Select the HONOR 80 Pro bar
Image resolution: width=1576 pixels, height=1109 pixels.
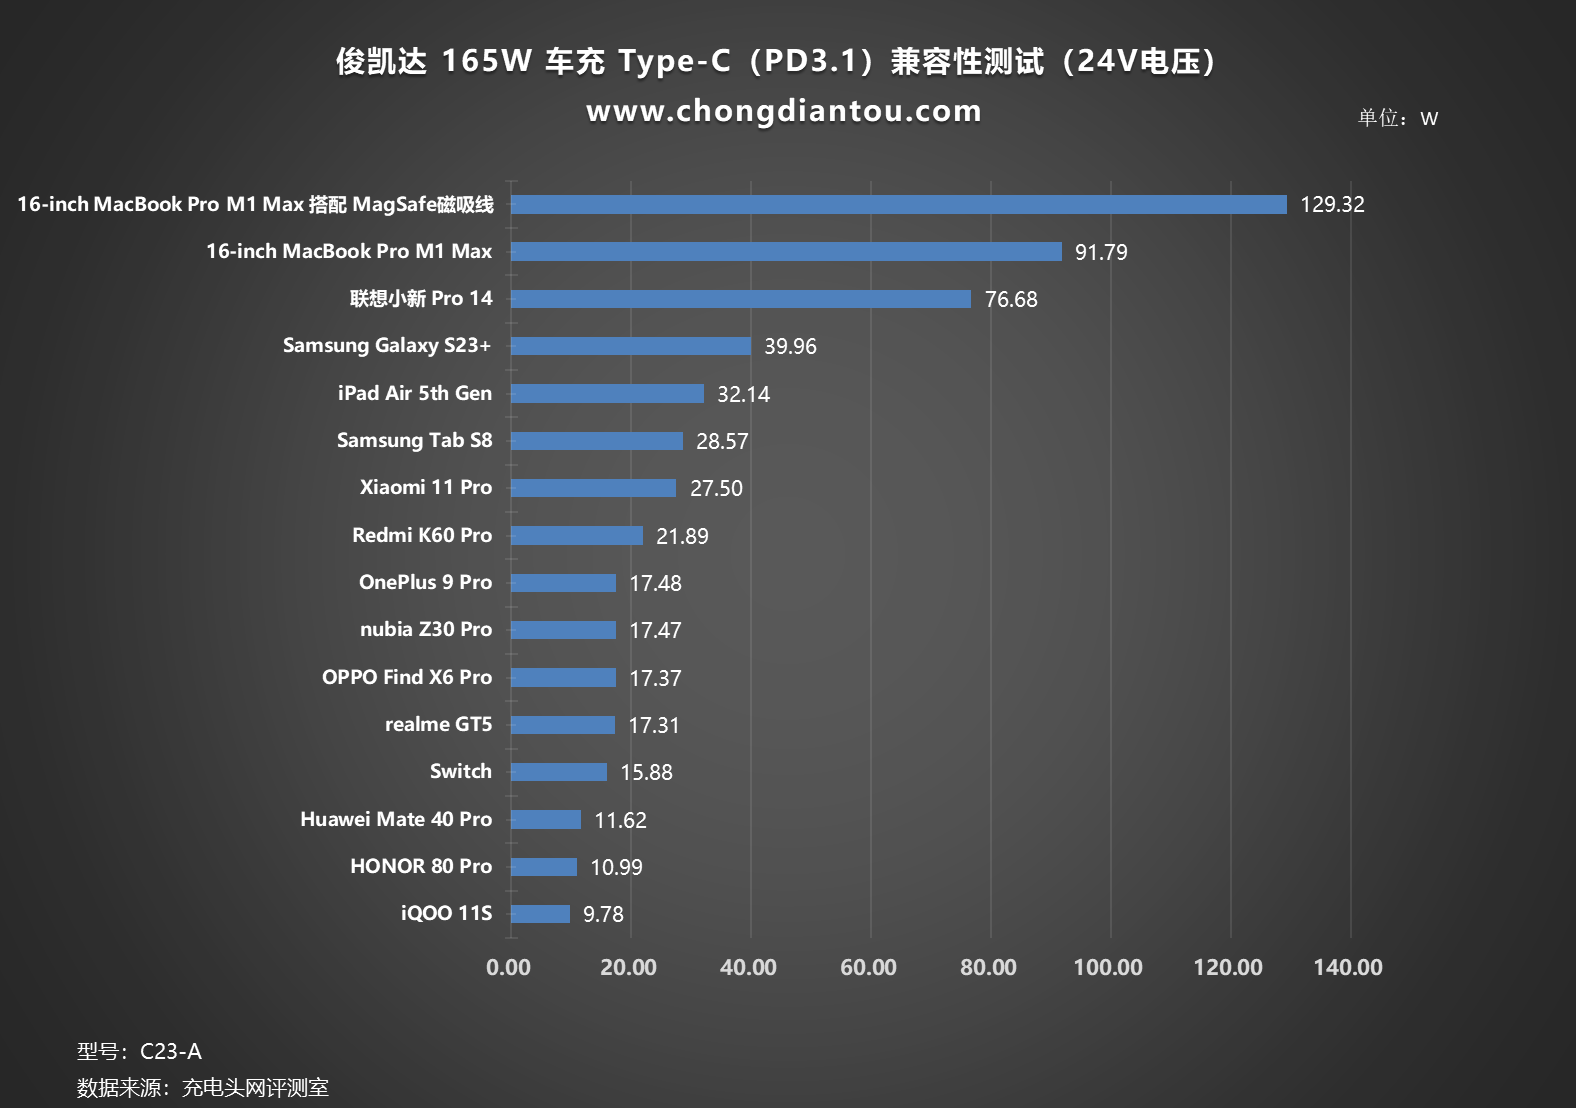point(543,867)
